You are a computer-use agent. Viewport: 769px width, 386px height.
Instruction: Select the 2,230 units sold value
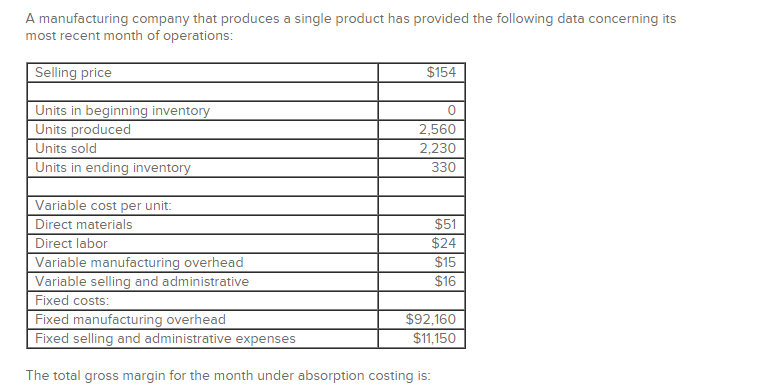coord(437,148)
